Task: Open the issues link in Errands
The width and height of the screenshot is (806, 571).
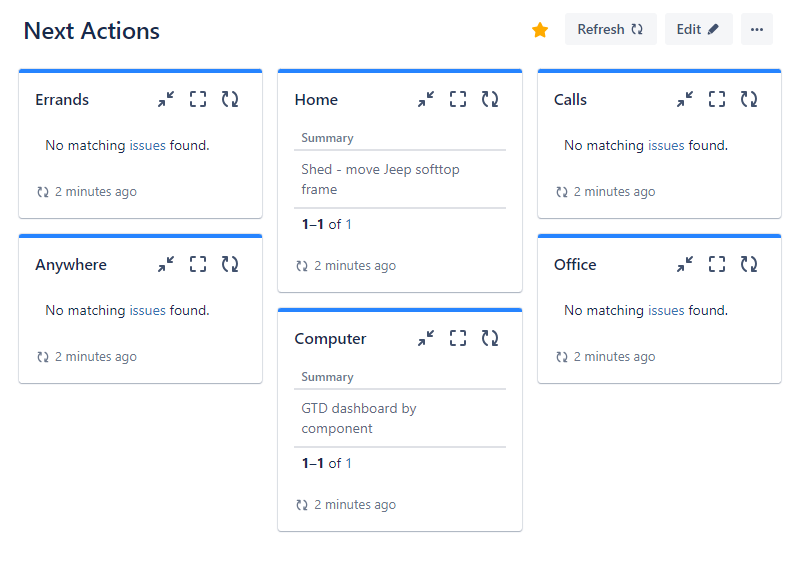Action: tap(148, 145)
